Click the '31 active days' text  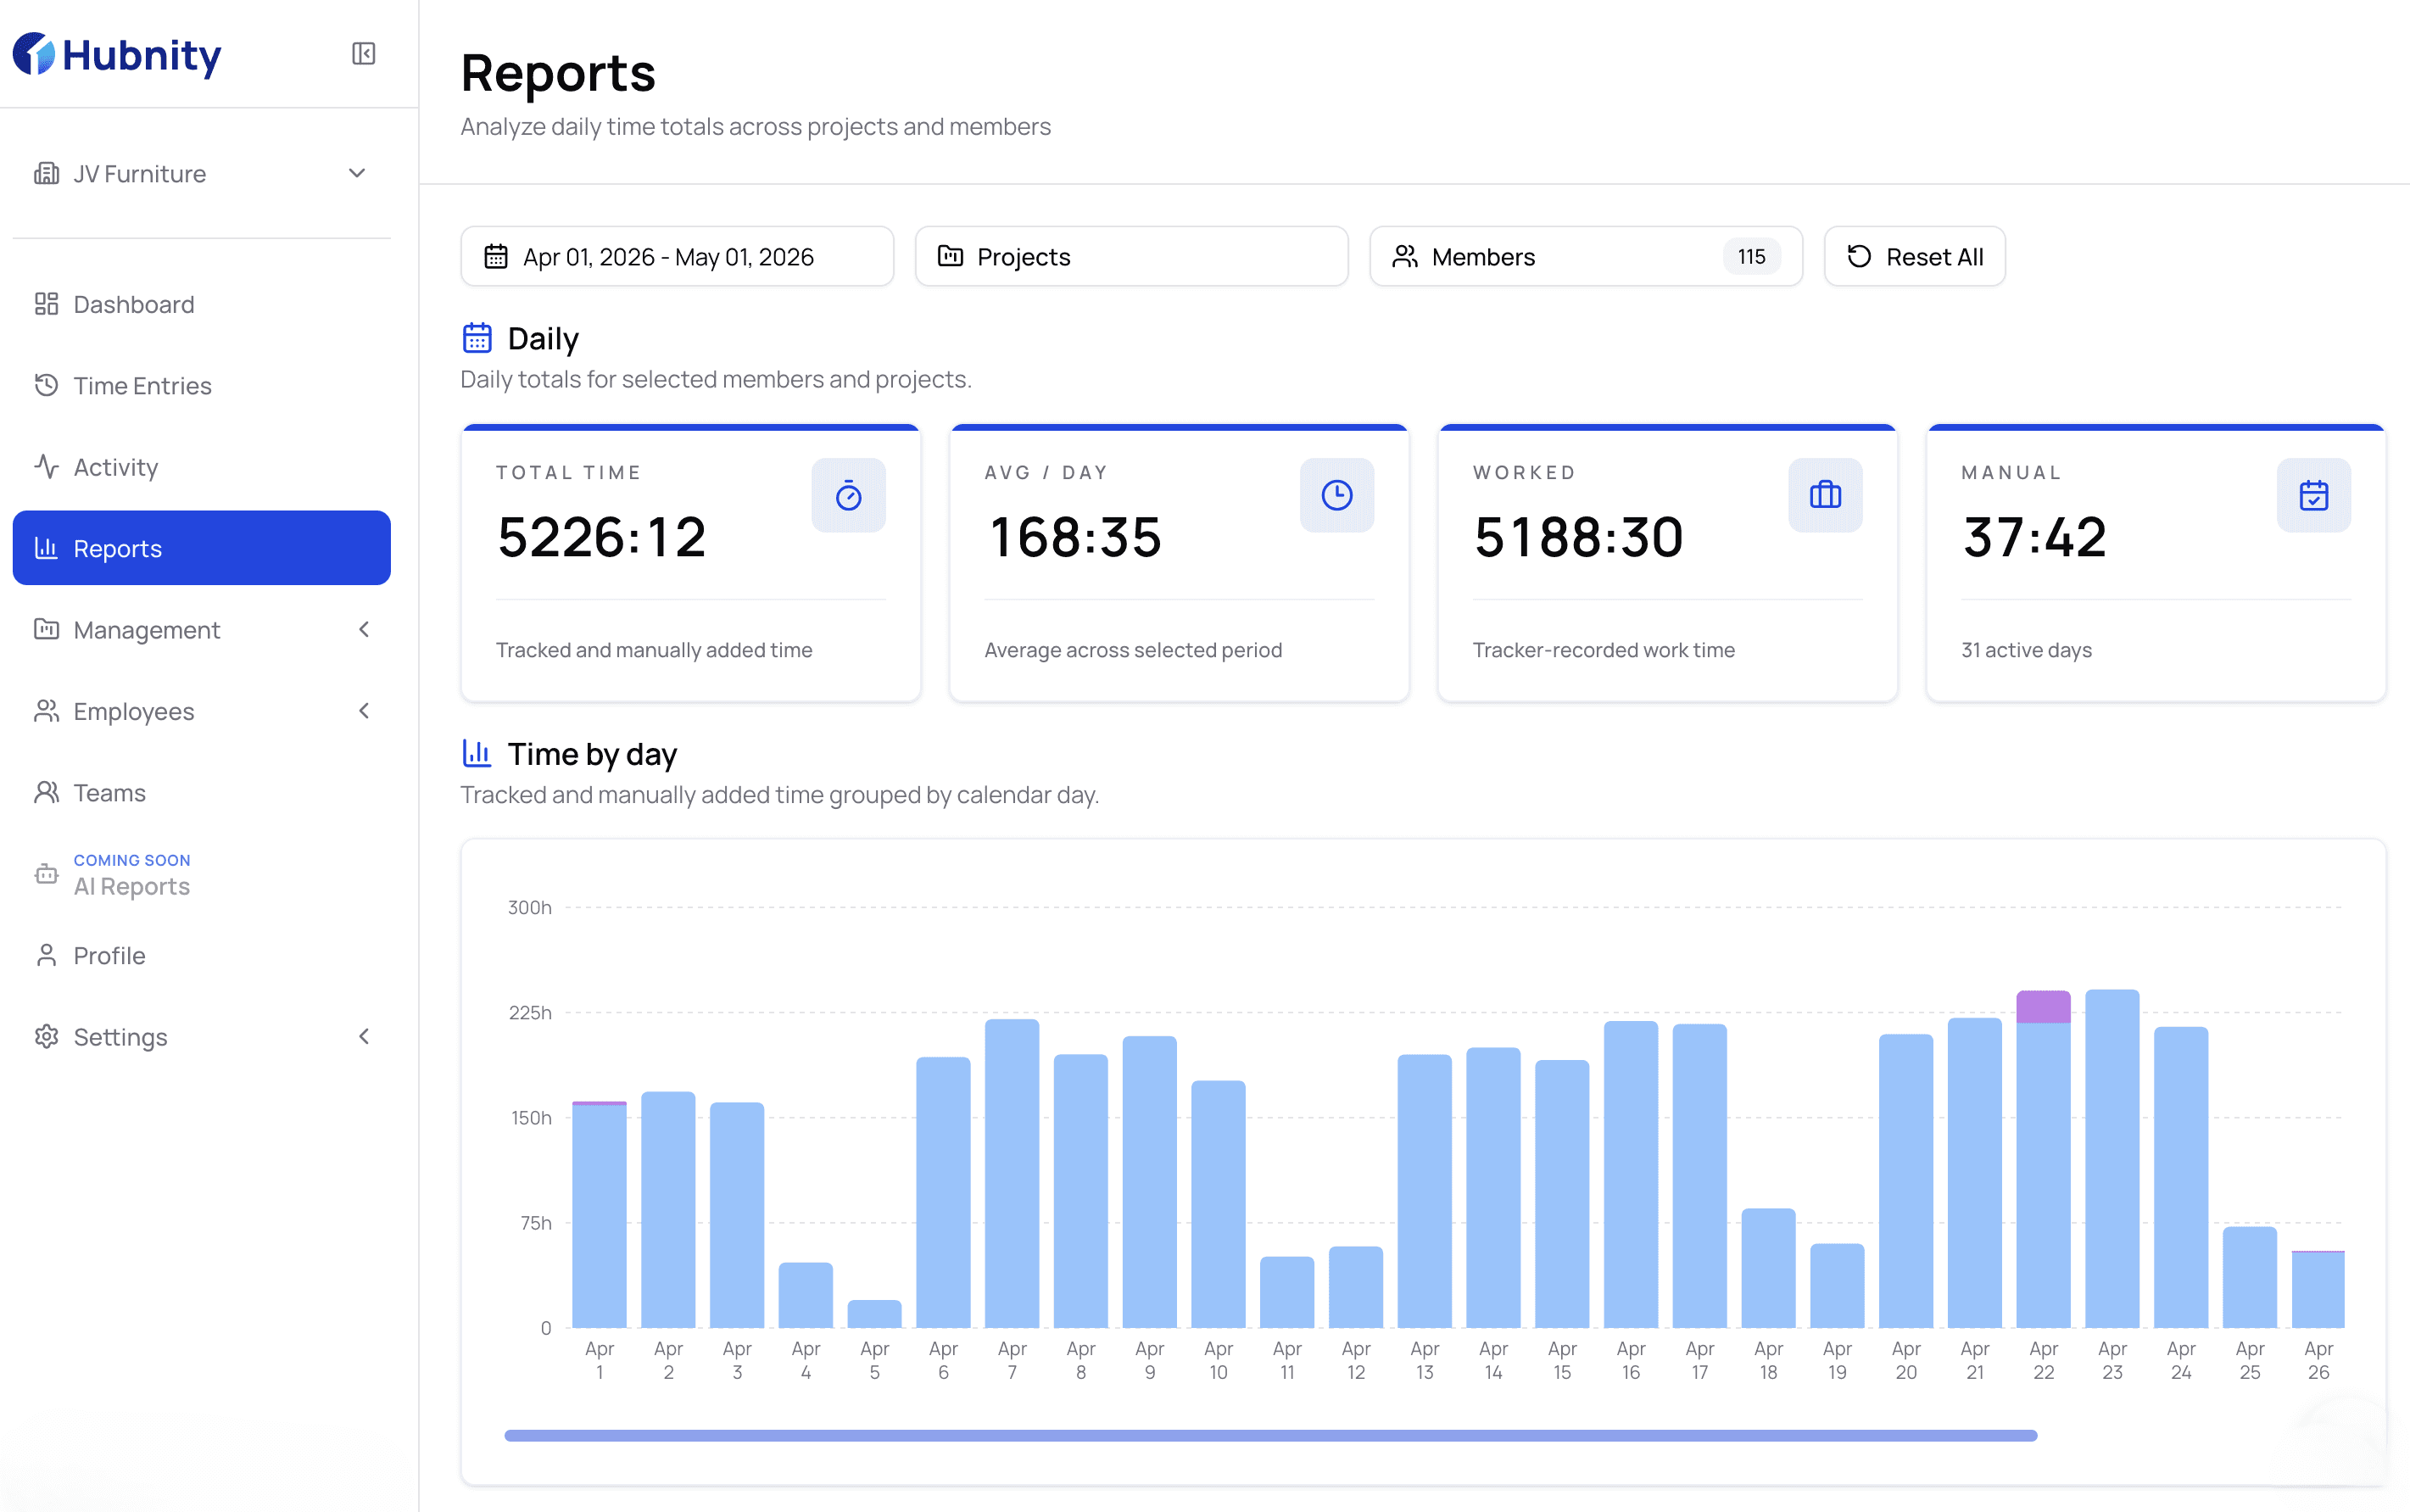pyautogui.click(x=2026, y=650)
